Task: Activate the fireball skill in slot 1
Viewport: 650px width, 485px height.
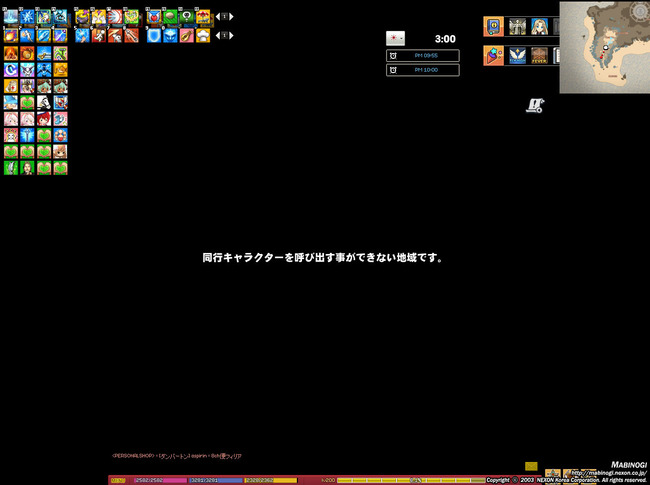Action: 11,36
